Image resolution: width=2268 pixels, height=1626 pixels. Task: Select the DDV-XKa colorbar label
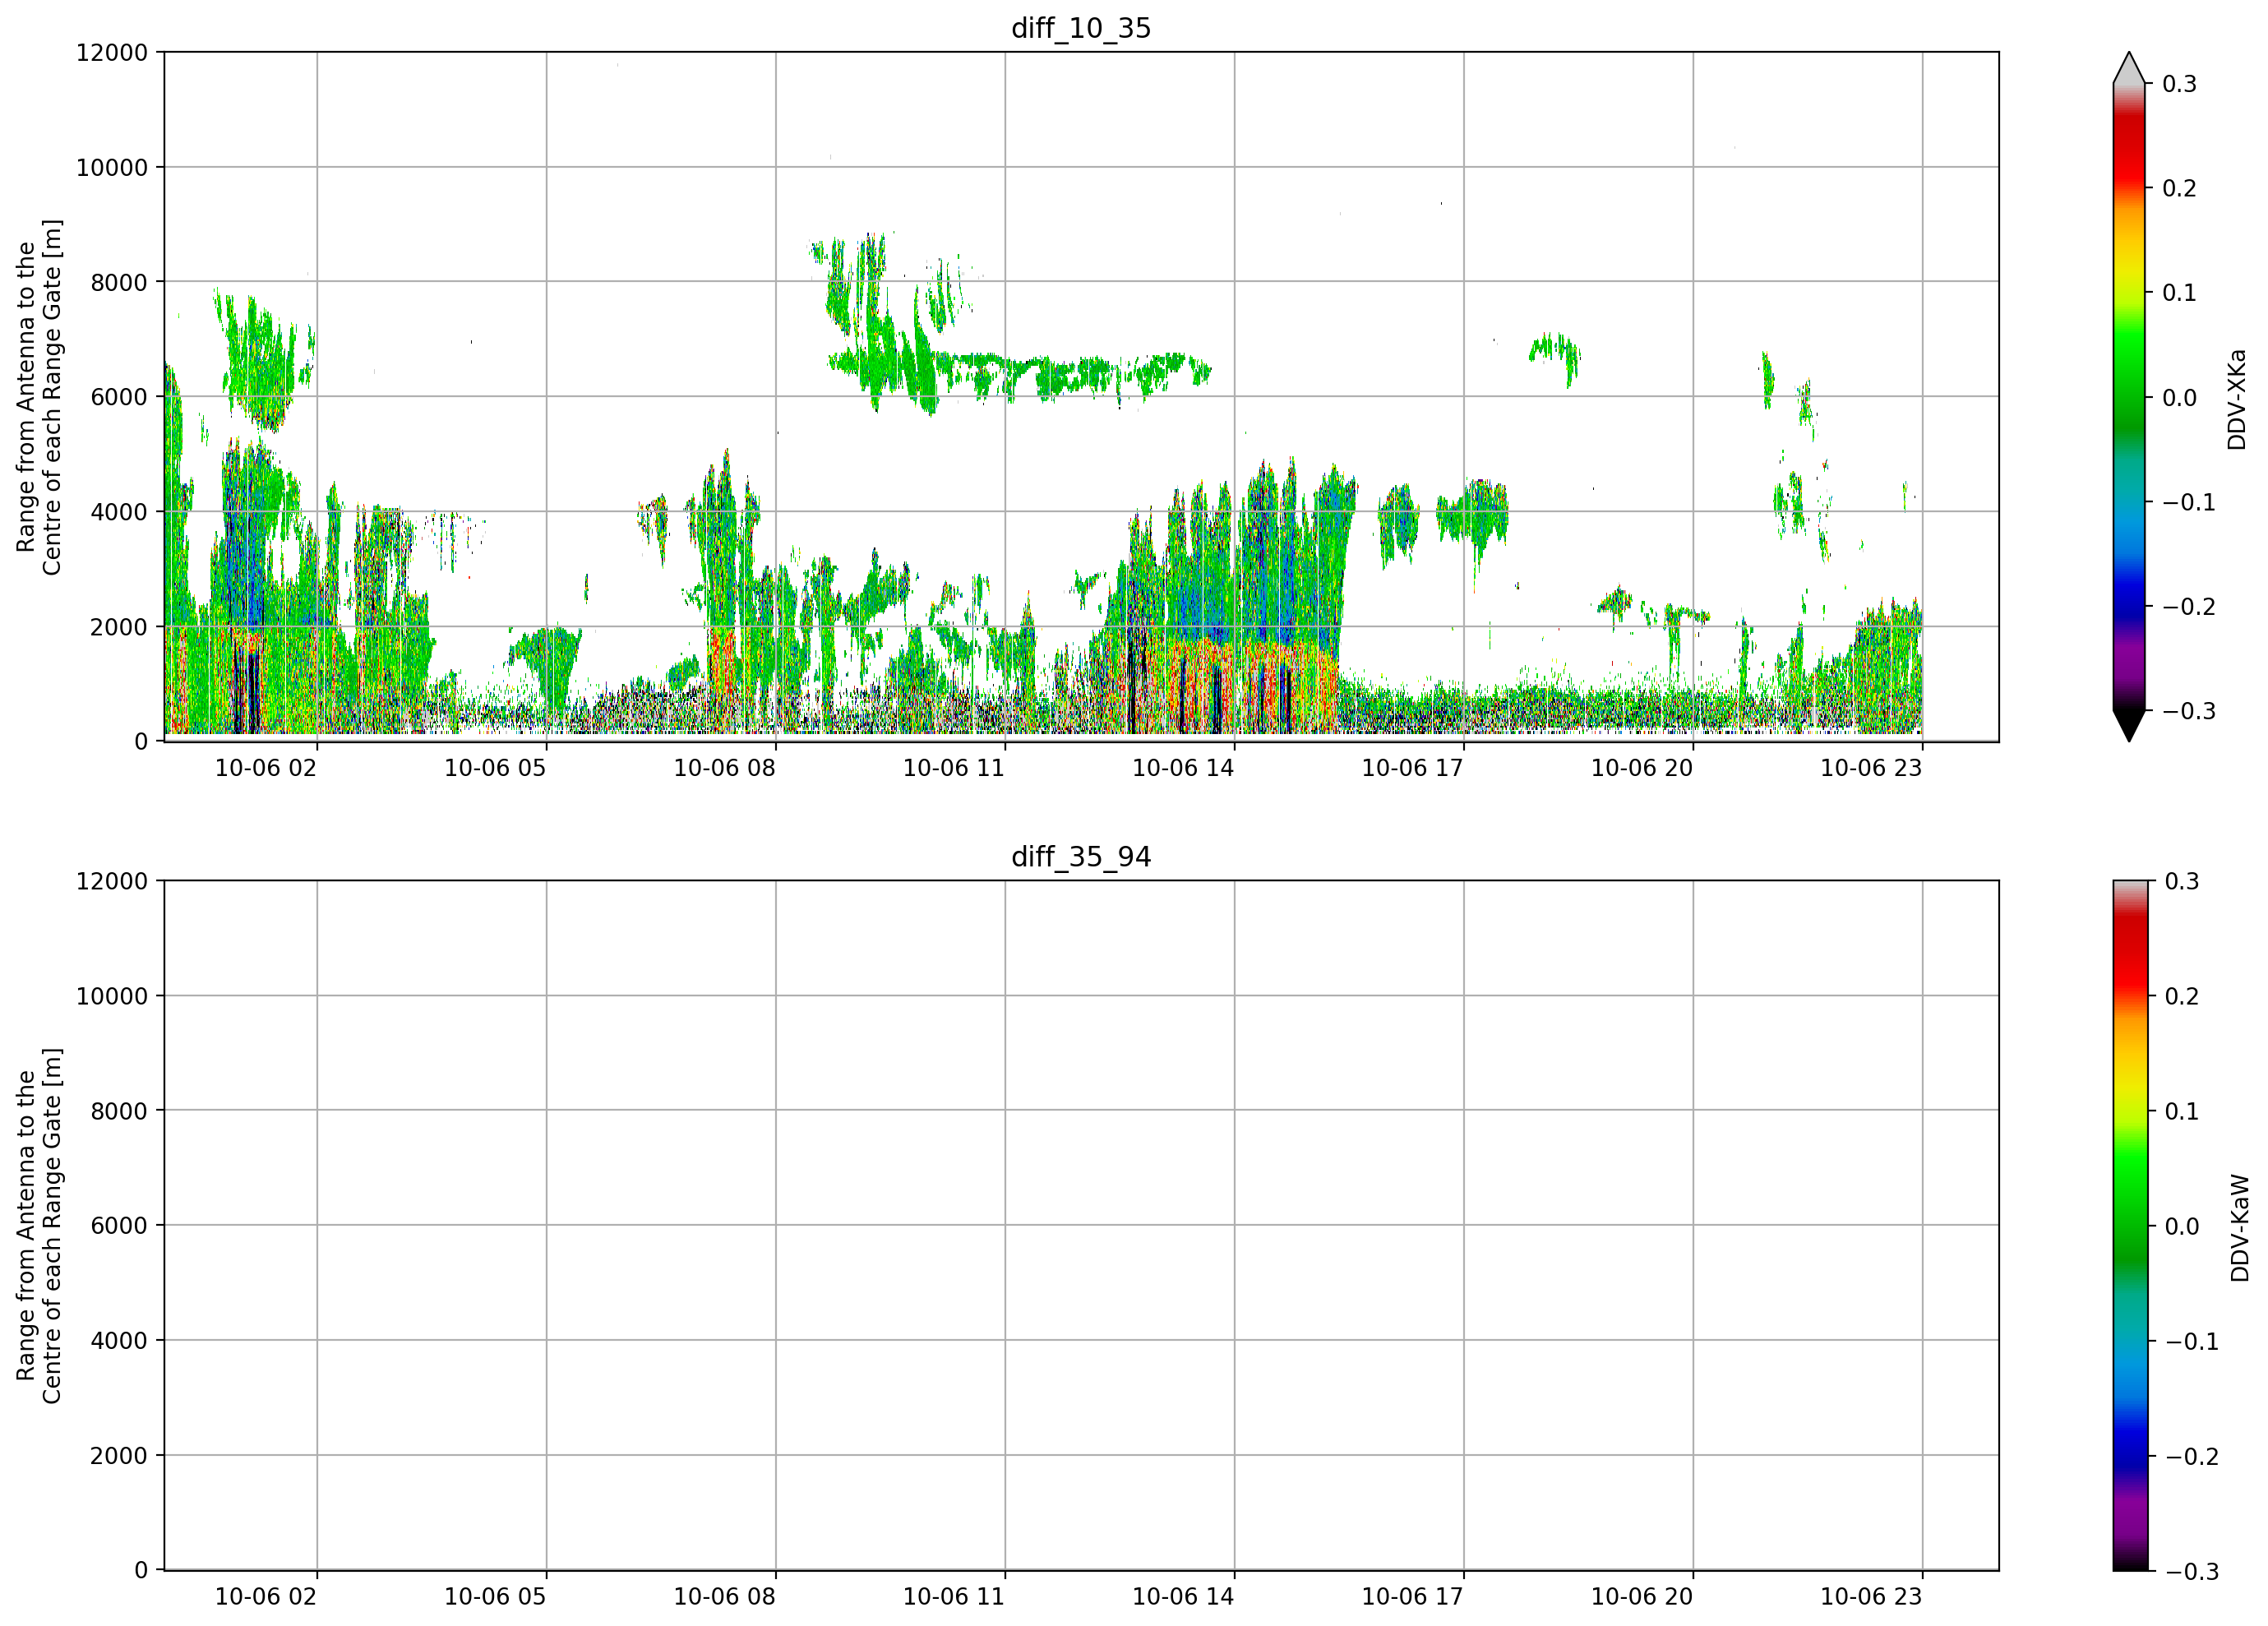[2237, 399]
